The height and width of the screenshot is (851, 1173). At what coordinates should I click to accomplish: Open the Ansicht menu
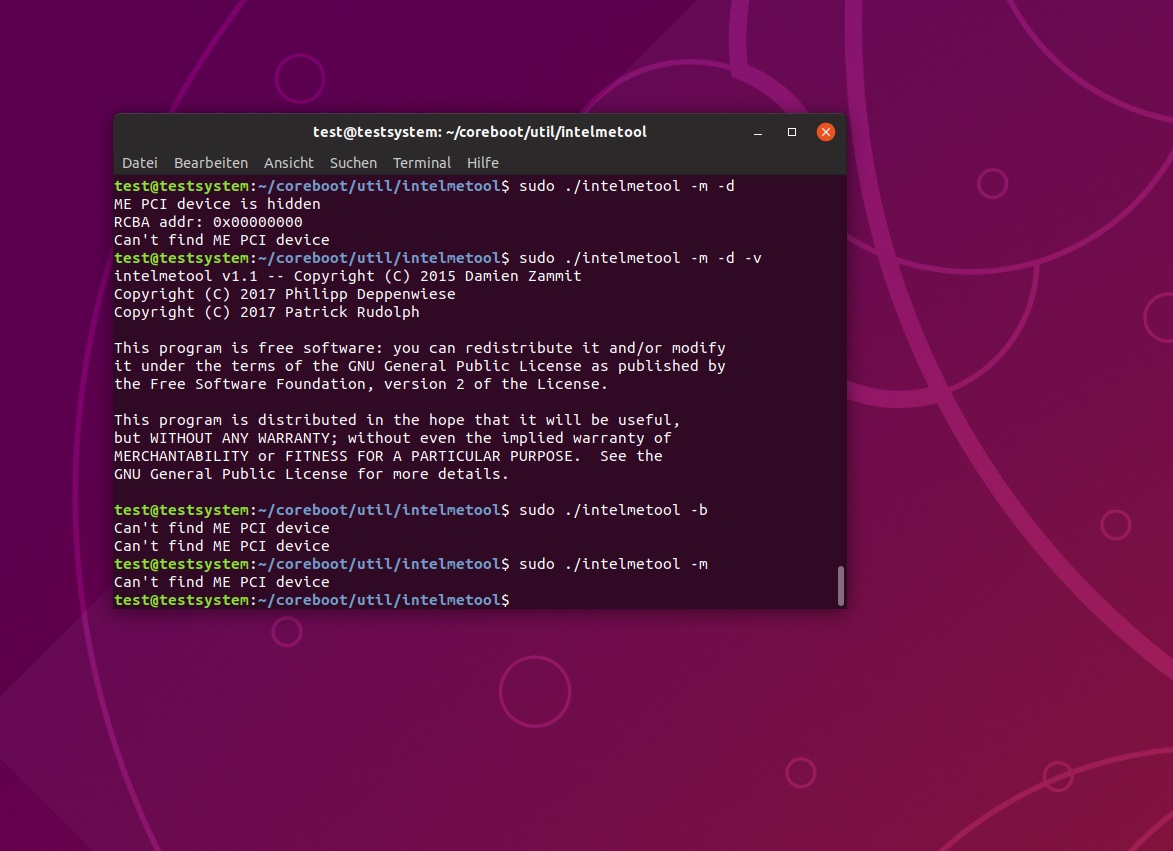tap(289, 163)
